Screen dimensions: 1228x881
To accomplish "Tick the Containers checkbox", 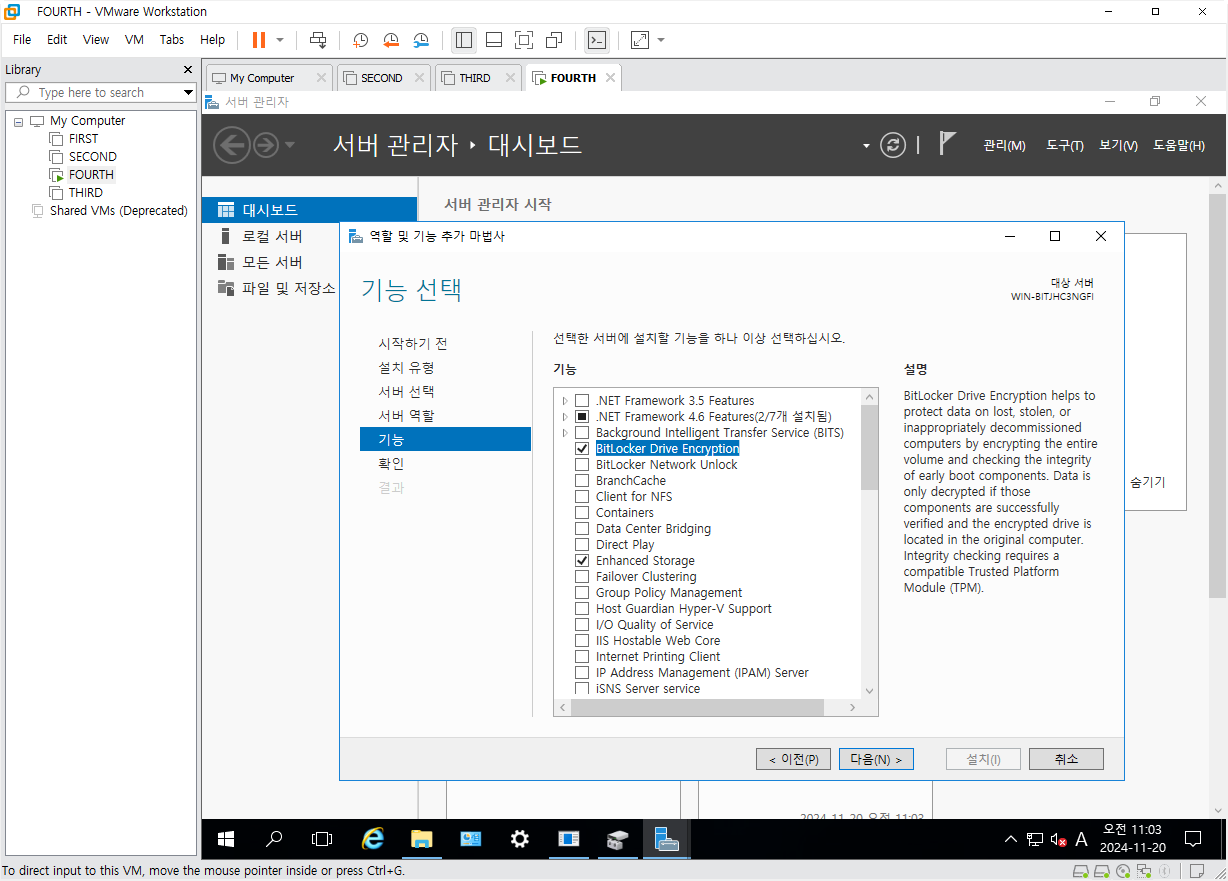I will click(x=582, y=513).
